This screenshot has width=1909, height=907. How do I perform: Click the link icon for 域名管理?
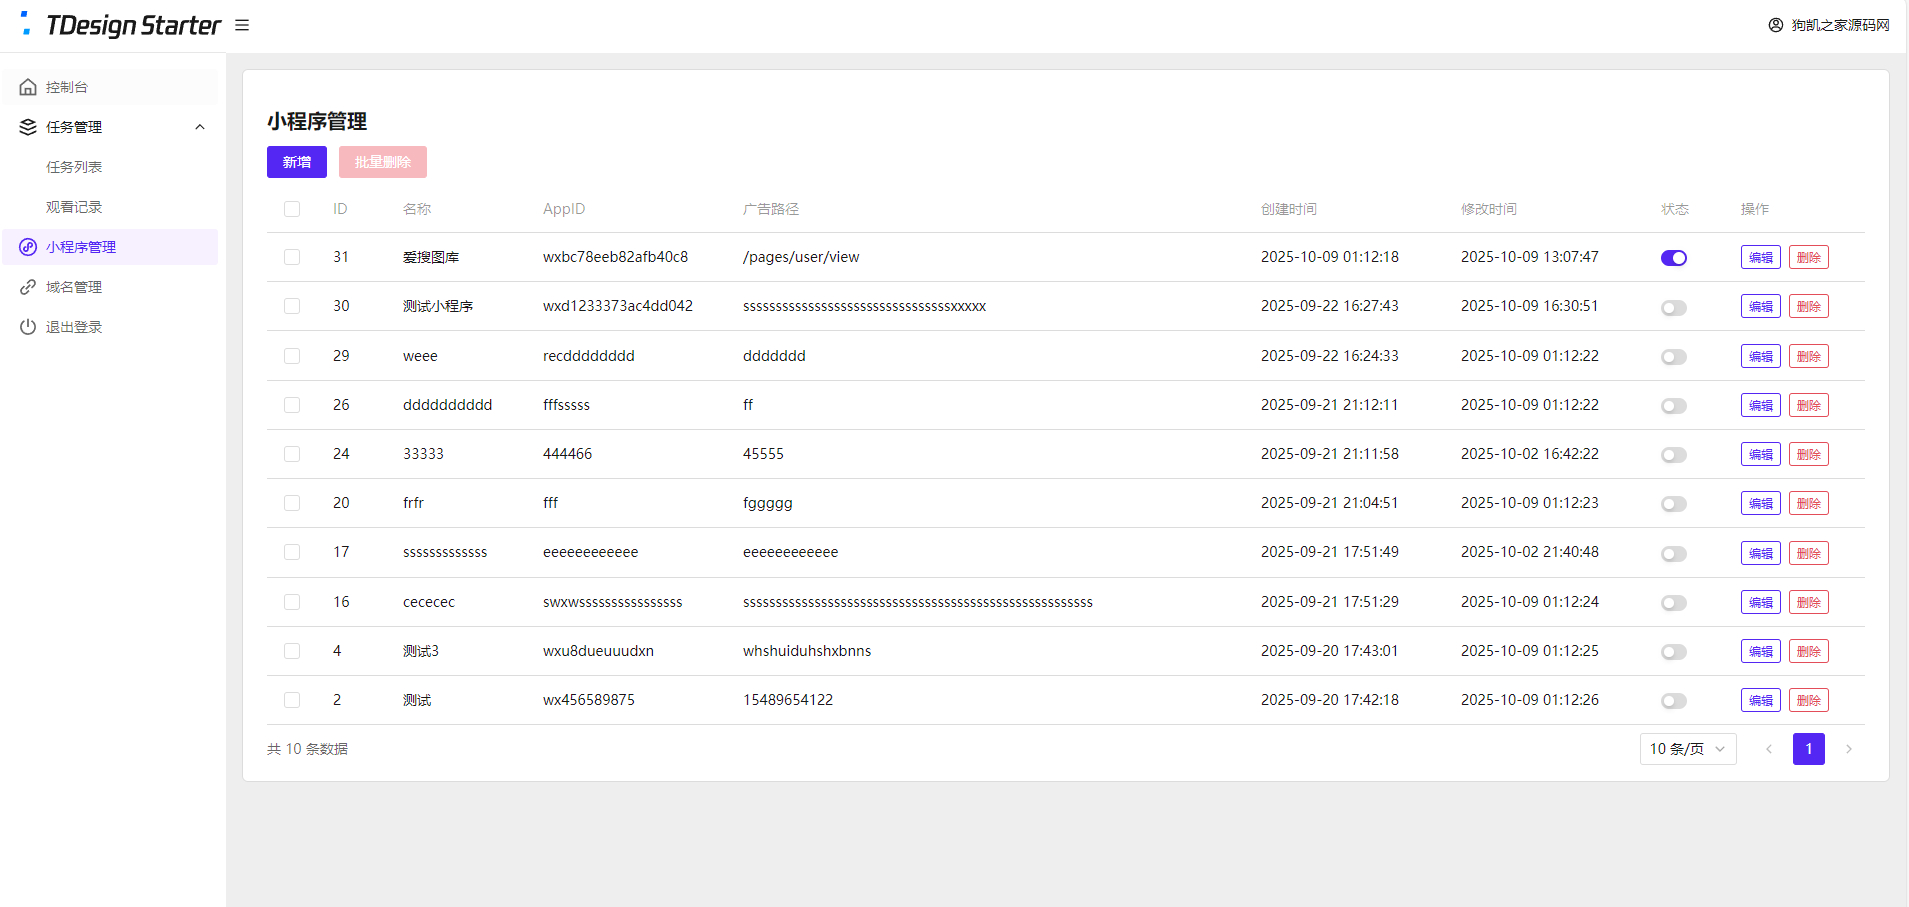[x=28, y=287]
